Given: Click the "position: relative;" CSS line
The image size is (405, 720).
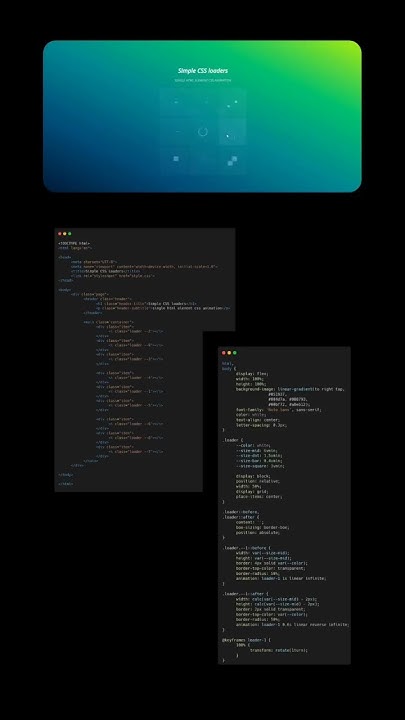Looking at the screenshot, I should point(259,481).
